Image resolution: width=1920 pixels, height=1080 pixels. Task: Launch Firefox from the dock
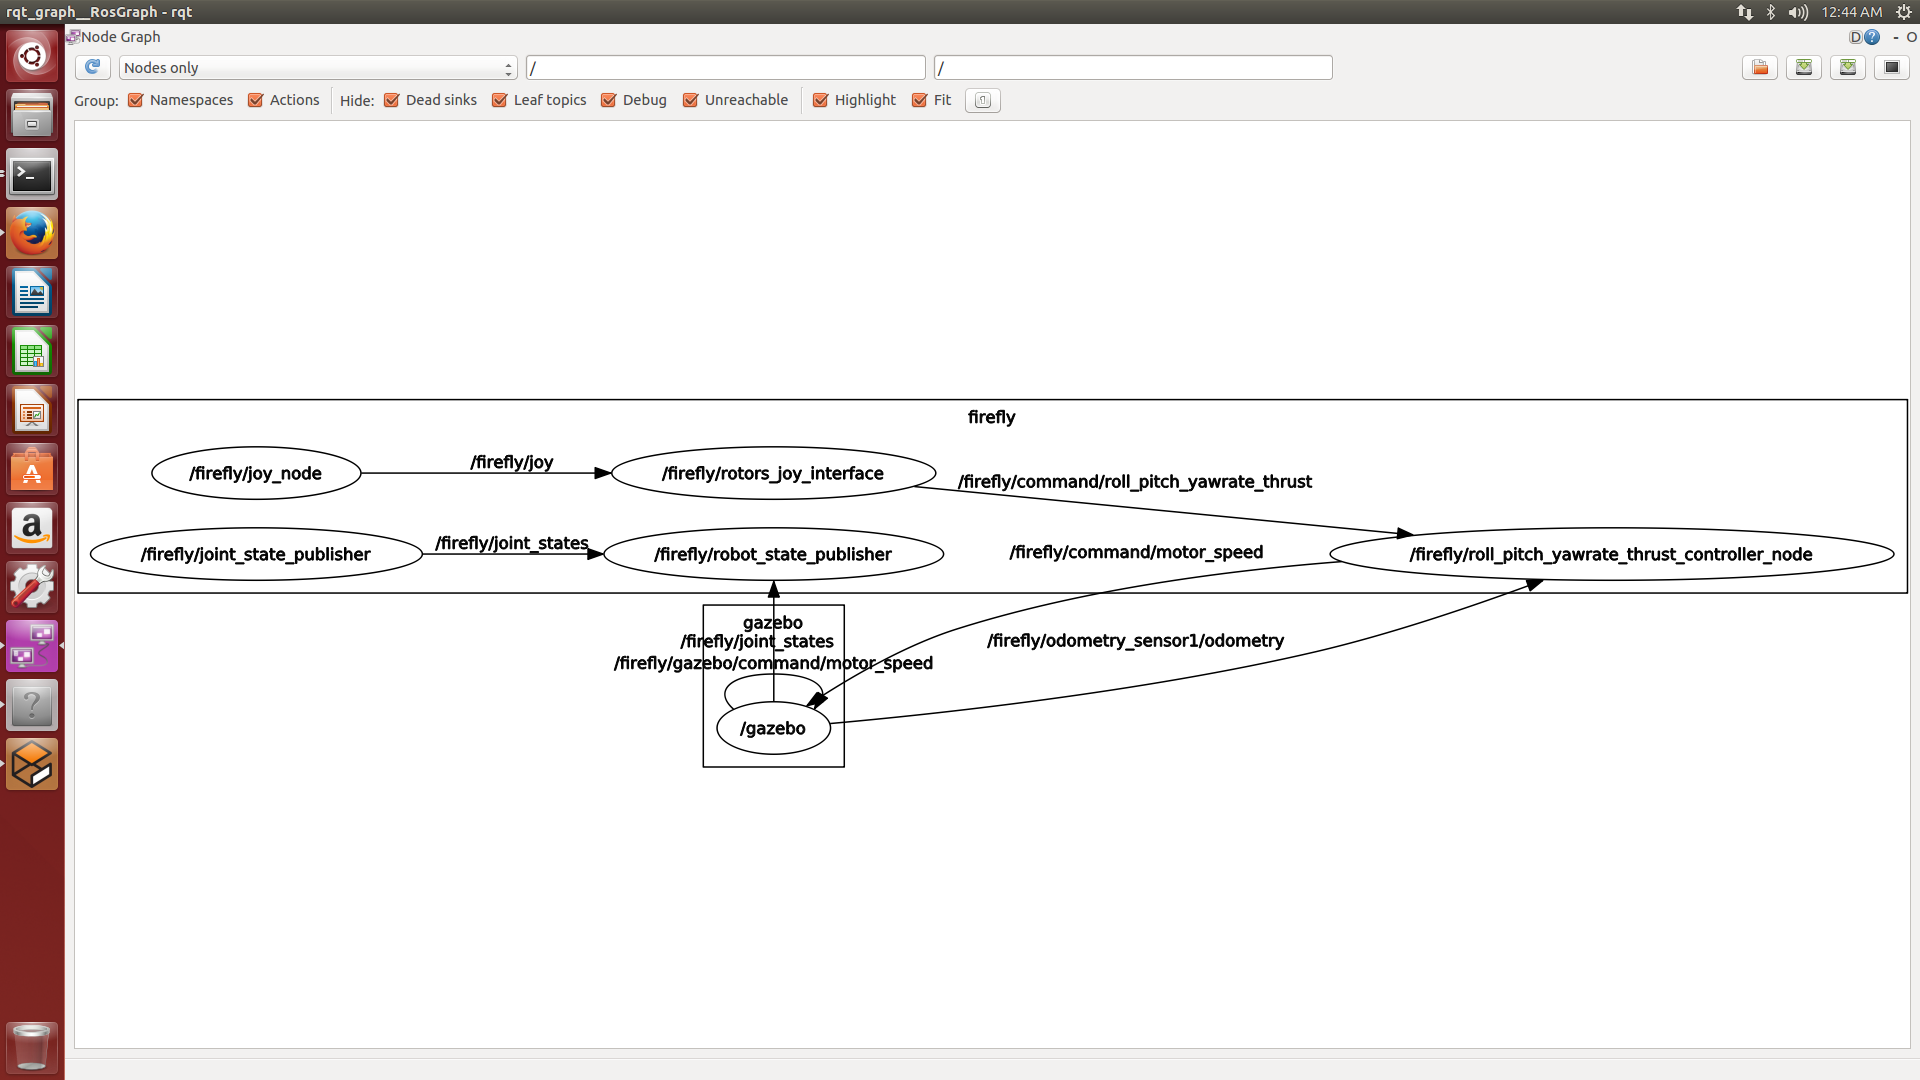coord(32,234)
